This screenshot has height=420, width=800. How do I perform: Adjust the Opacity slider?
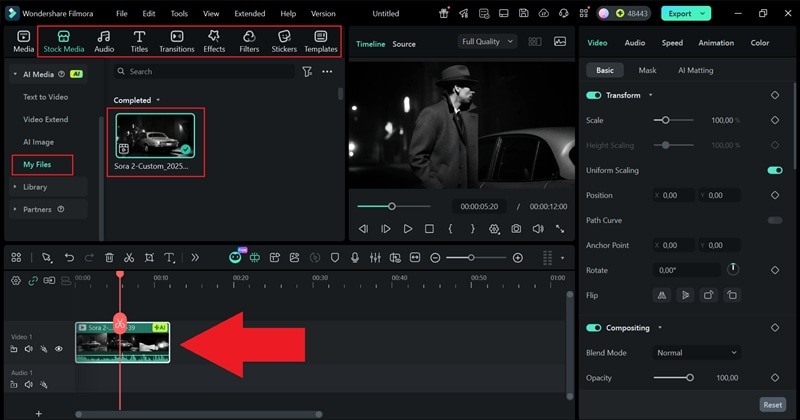pyautogui.click(x=689, y=378)
